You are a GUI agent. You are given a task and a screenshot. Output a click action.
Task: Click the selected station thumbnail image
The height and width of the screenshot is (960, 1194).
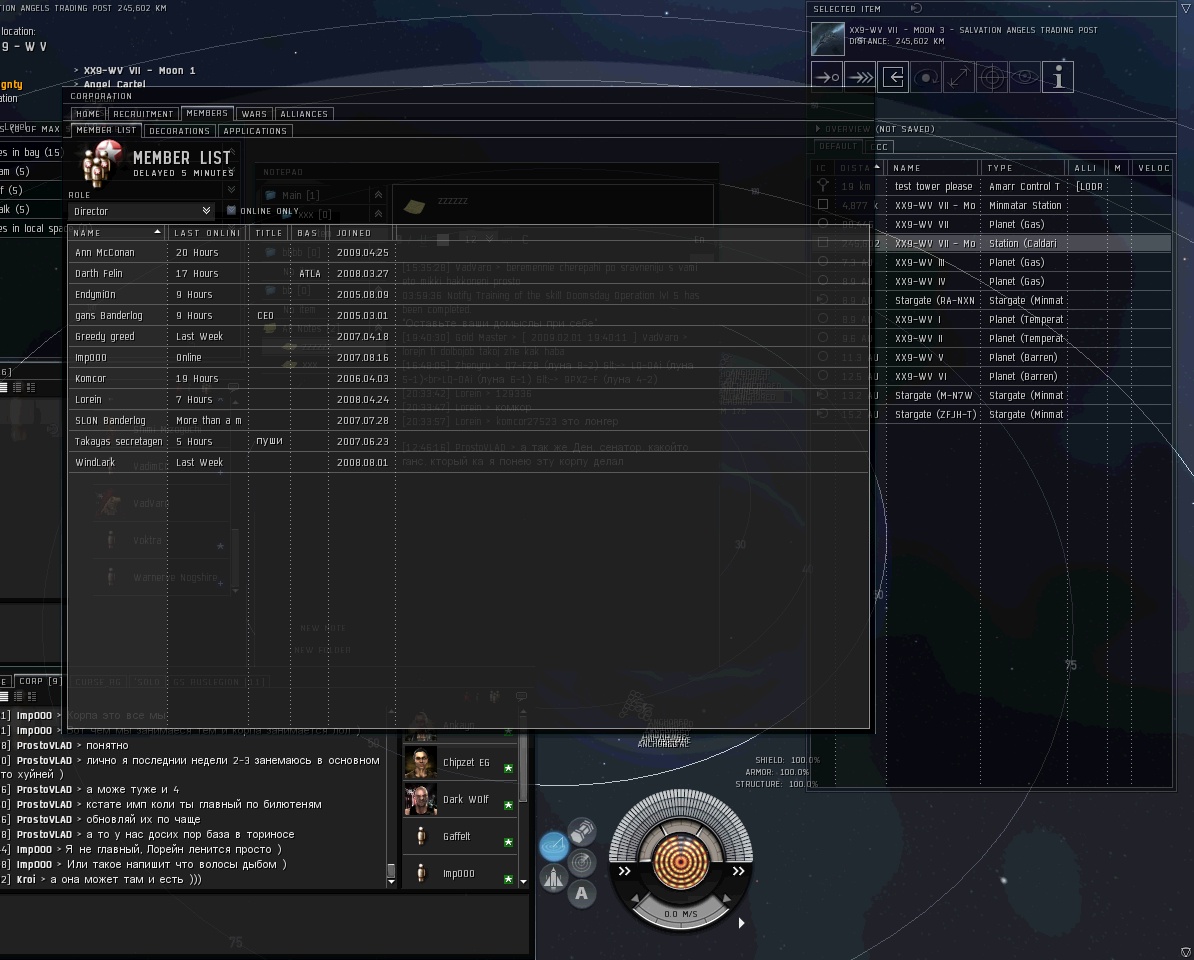point(828,39)
